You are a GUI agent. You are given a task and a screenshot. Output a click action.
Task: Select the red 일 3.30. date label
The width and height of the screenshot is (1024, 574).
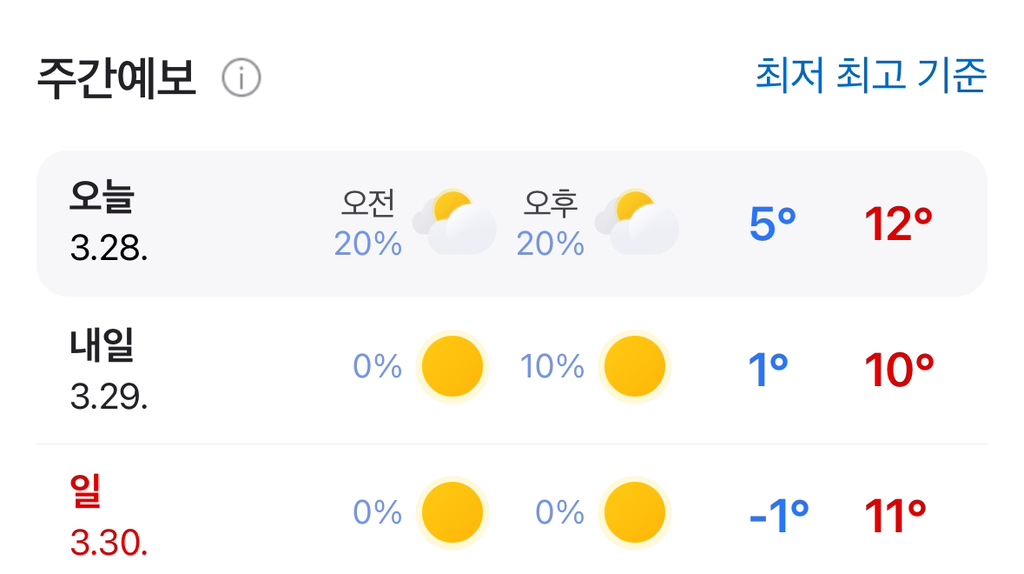[x=108, y=515]
